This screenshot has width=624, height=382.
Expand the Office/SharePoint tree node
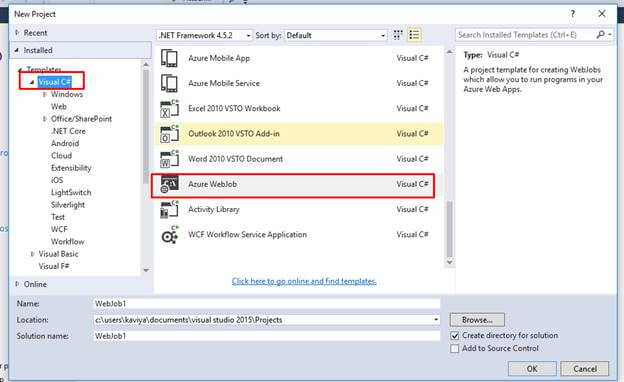point(45,119)
